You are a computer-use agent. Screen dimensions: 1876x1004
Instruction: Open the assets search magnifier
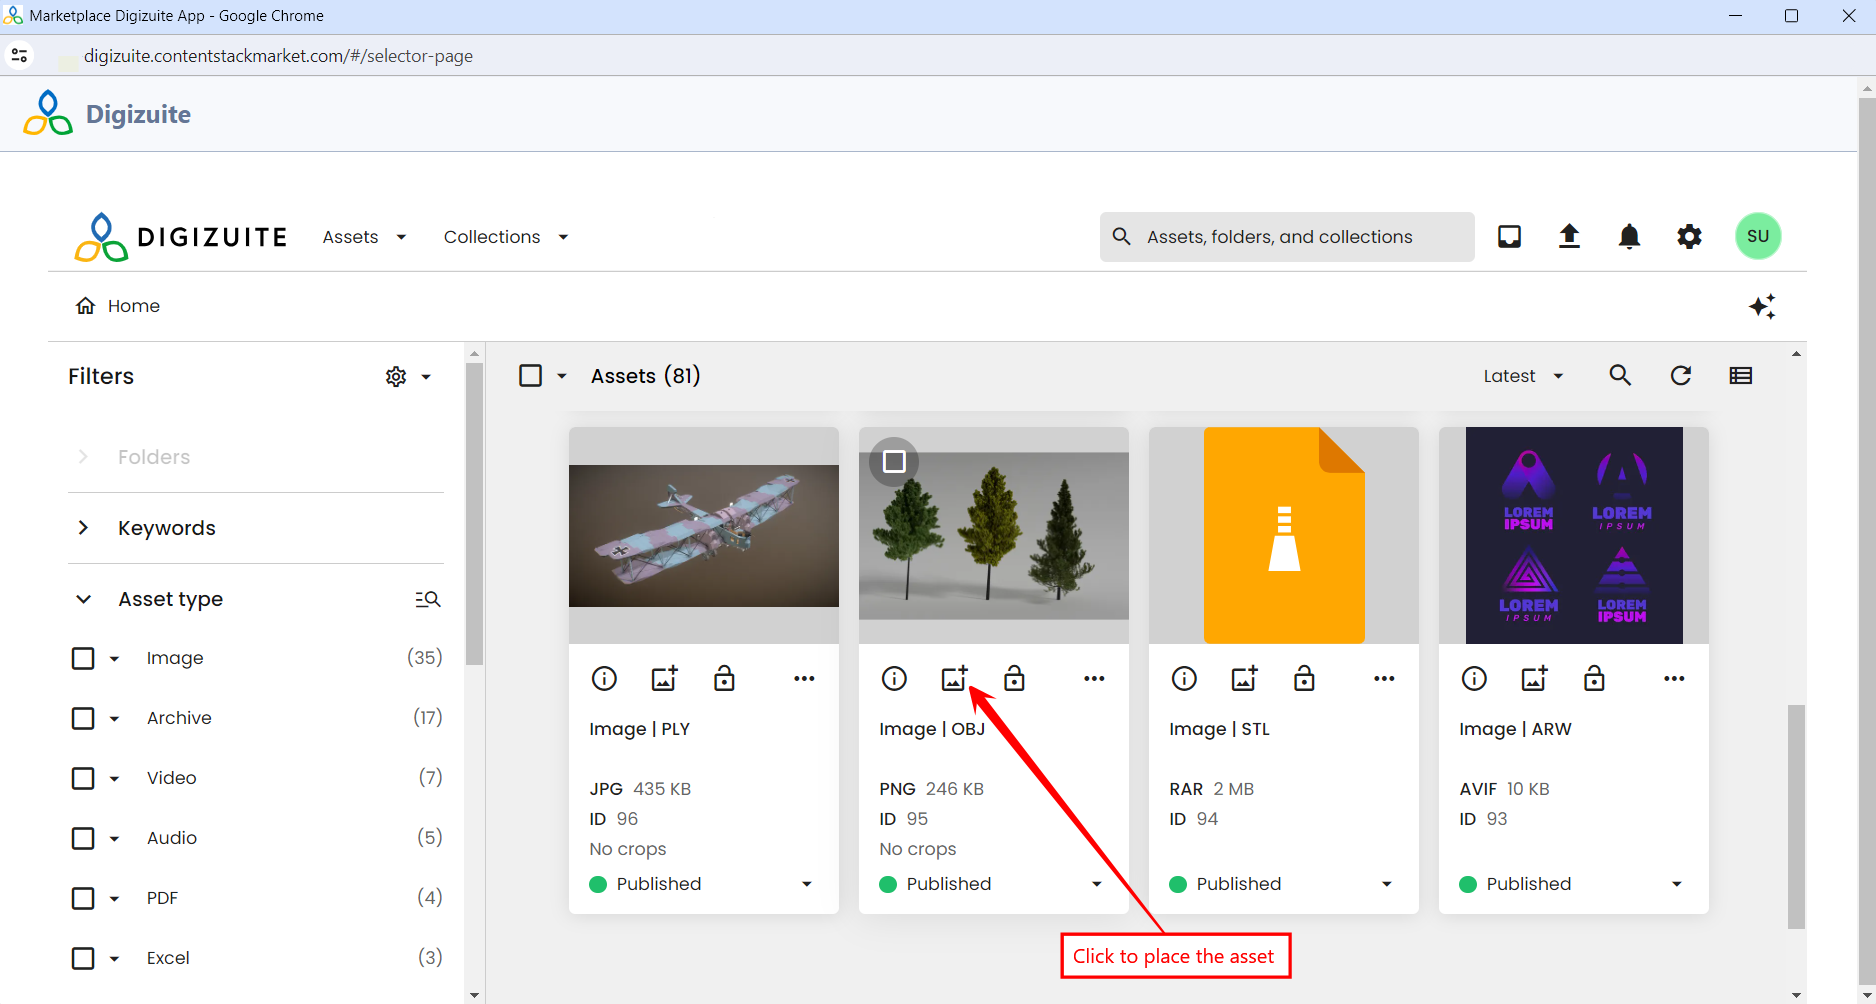click(1620, 375)
